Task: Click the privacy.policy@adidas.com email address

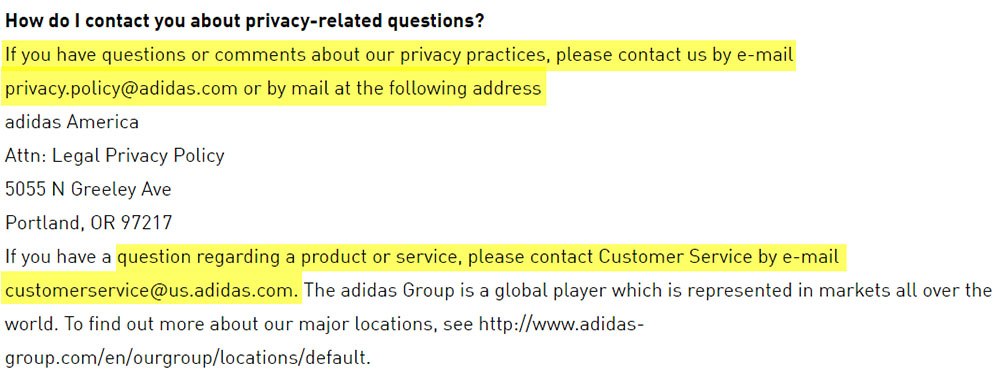Action: [121, 88]
